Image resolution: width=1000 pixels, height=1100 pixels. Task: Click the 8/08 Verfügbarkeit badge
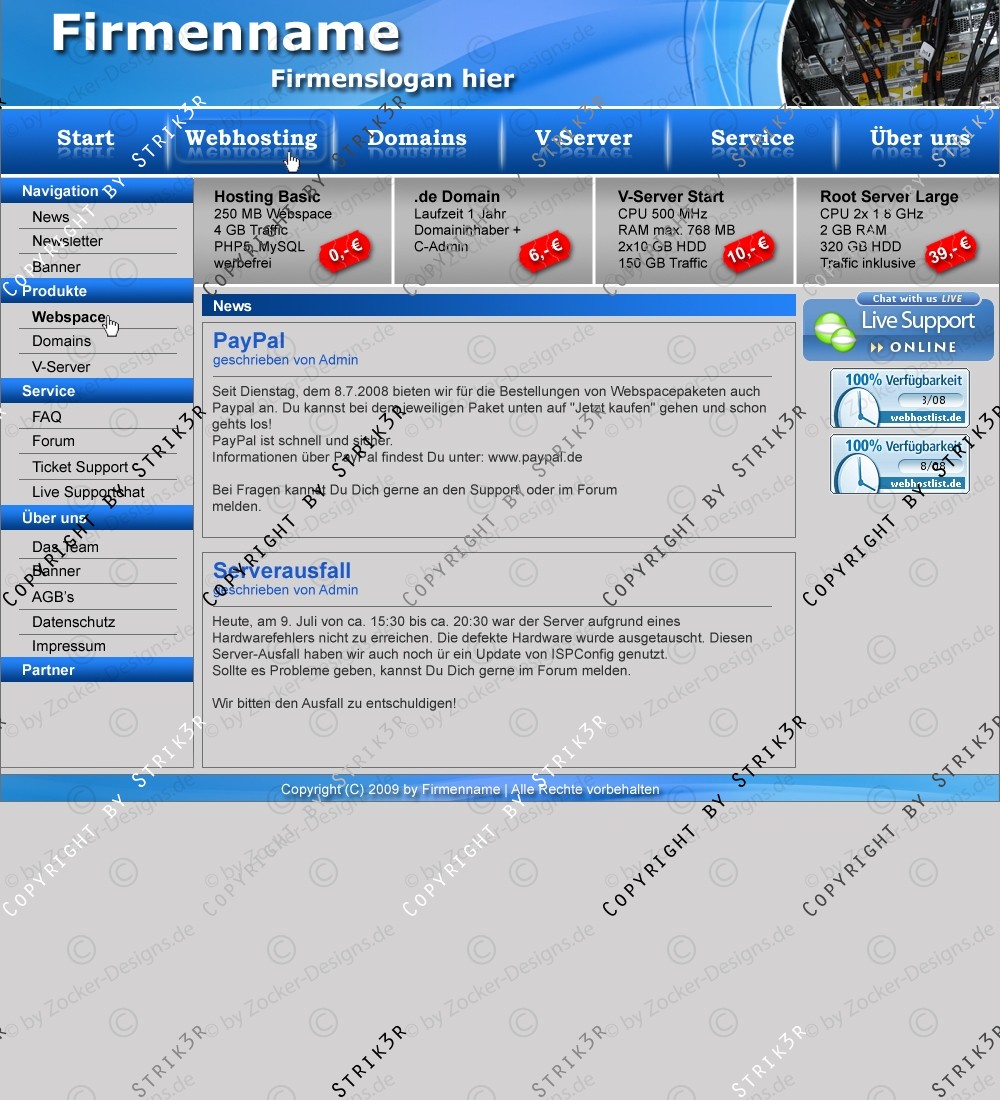coord(900,464)
